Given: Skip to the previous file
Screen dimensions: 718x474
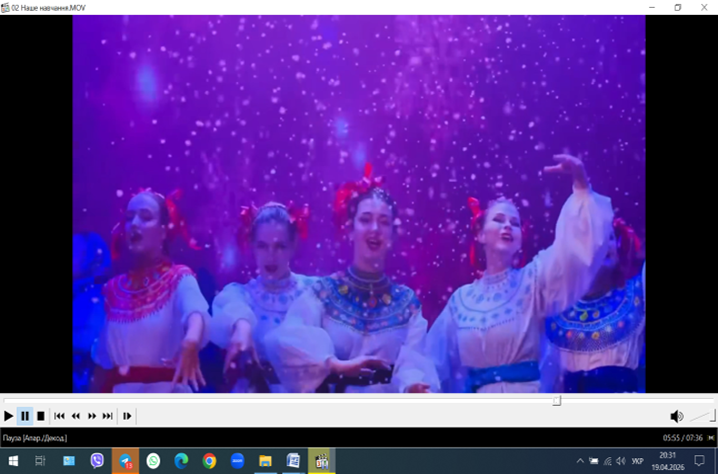Looking at the screenshot, I should click(60, 416).
